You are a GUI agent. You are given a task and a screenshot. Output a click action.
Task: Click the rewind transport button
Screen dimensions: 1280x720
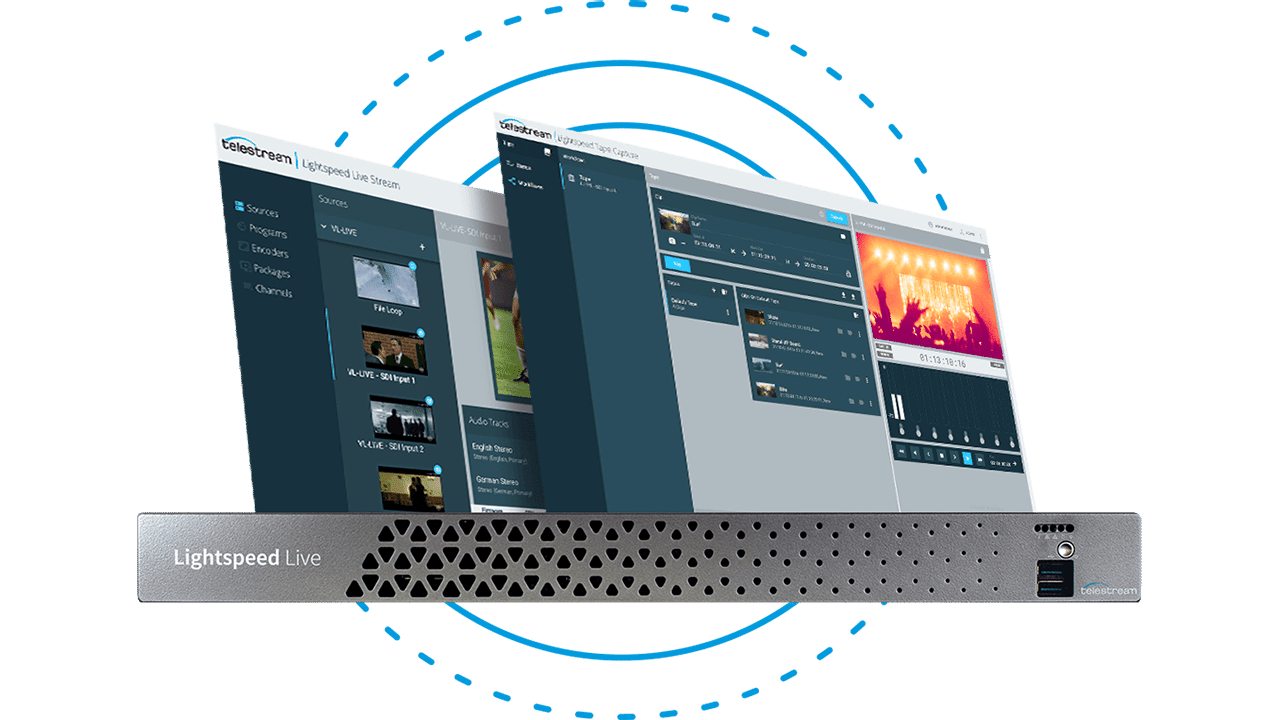[x=901, y=451]
